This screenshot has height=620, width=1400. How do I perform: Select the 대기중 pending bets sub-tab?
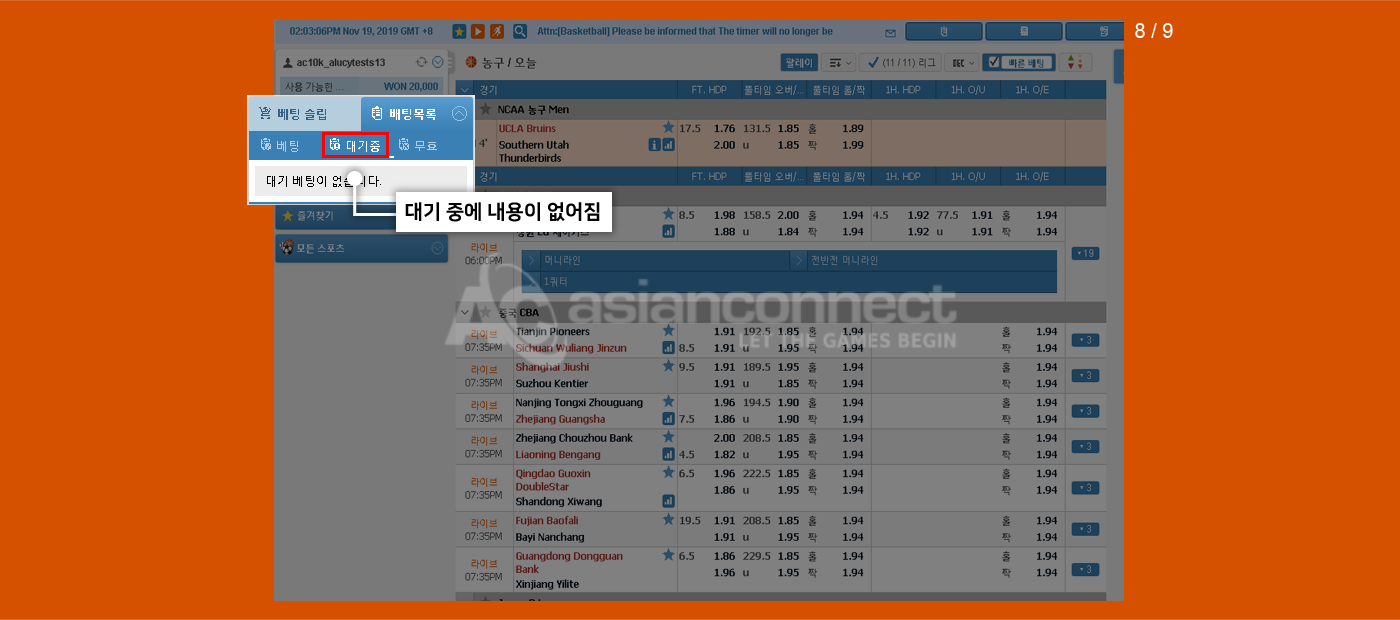coord(355,145)
